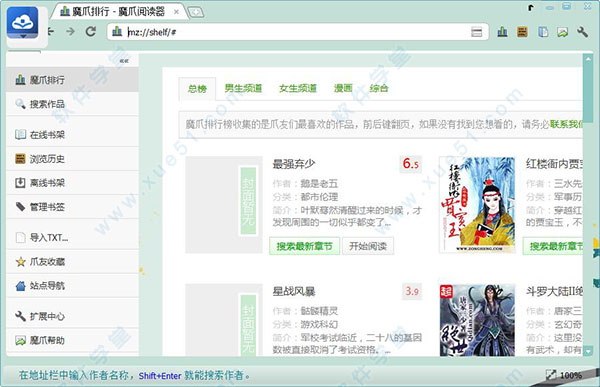Open ranking chart icon in top toolbar
Image resolution: width=600 pixels, height=387 pixels.
502,32
